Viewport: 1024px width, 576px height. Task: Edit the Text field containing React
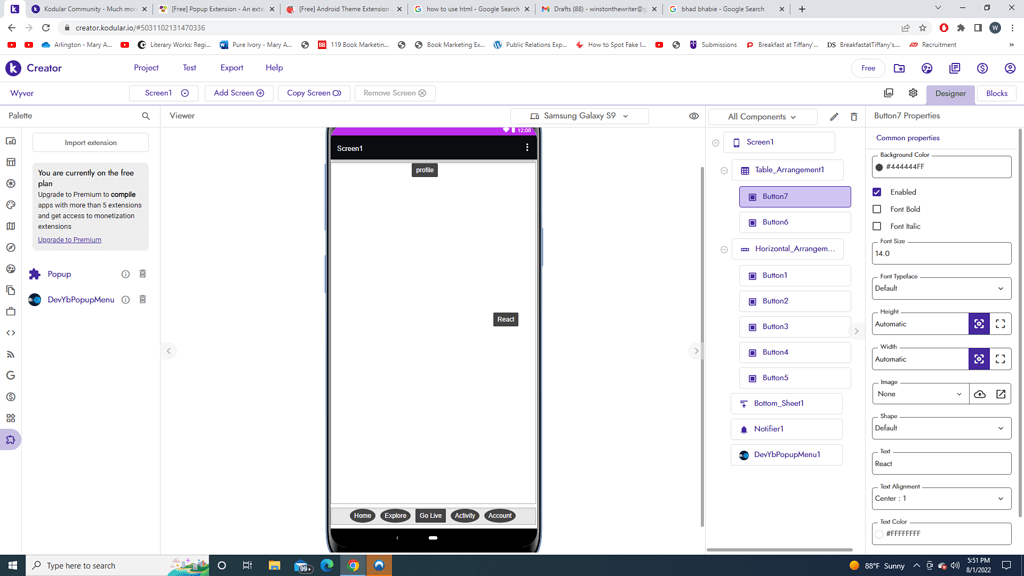(x=941, y=464)
